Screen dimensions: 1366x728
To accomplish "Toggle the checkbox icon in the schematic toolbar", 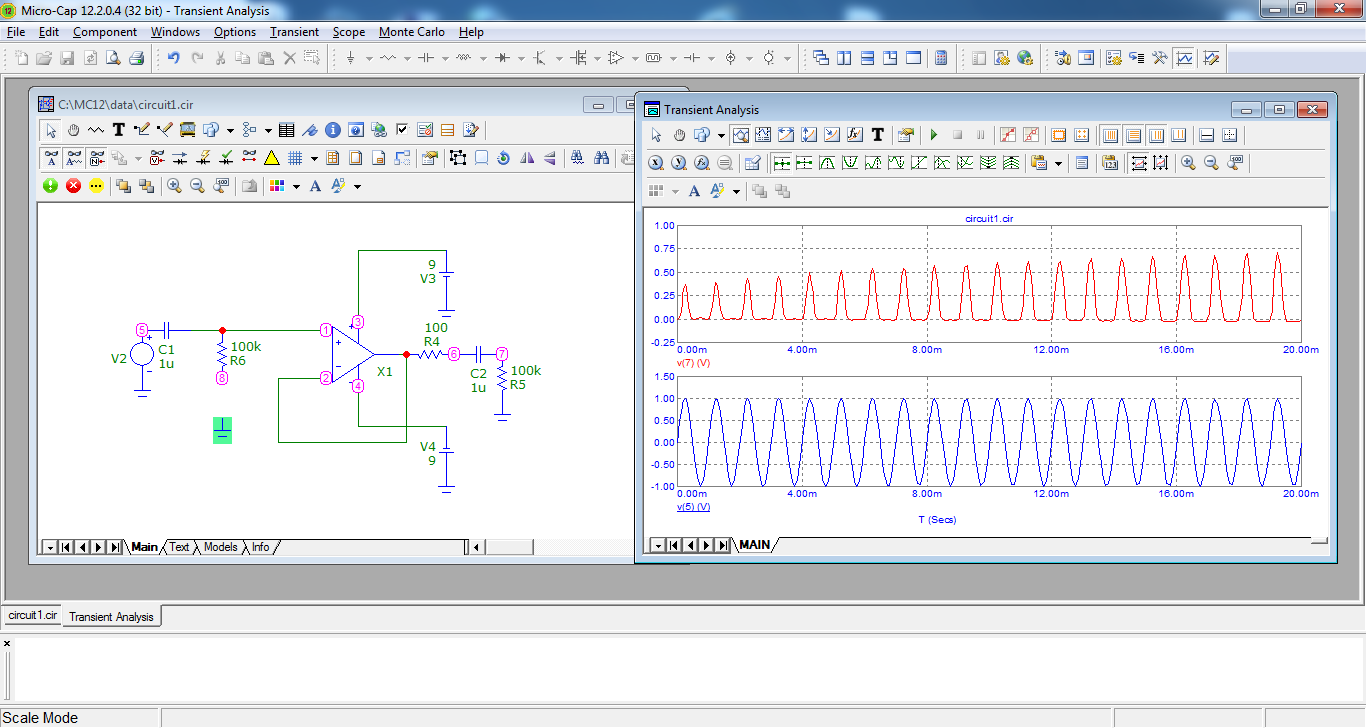I will click(x=402, y=130).
